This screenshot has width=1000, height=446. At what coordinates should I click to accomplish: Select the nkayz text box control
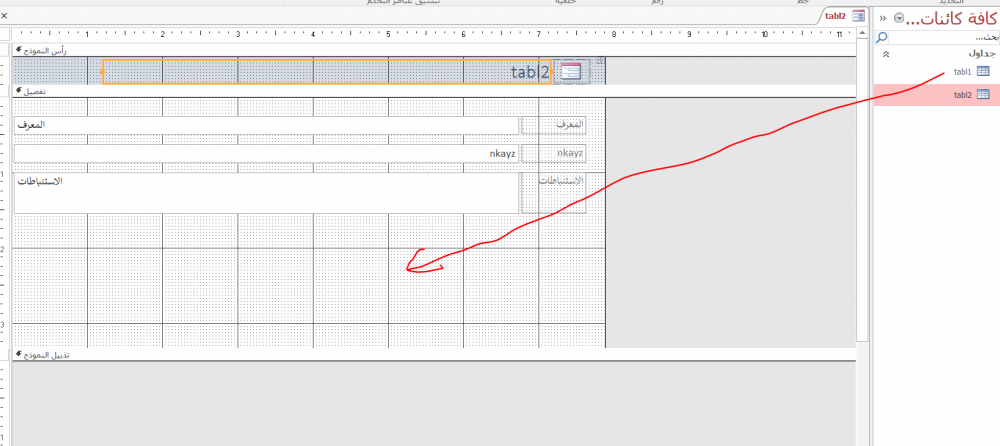point(267,154)
